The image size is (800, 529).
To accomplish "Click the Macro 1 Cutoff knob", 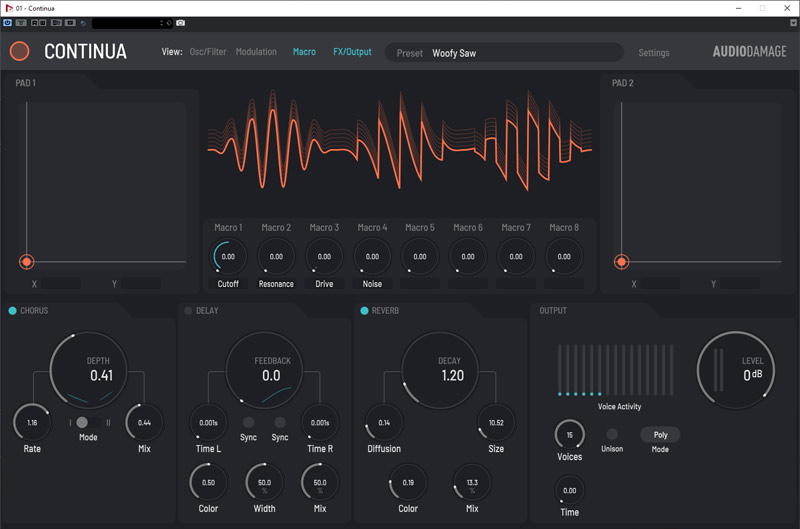I will (228, 256).
